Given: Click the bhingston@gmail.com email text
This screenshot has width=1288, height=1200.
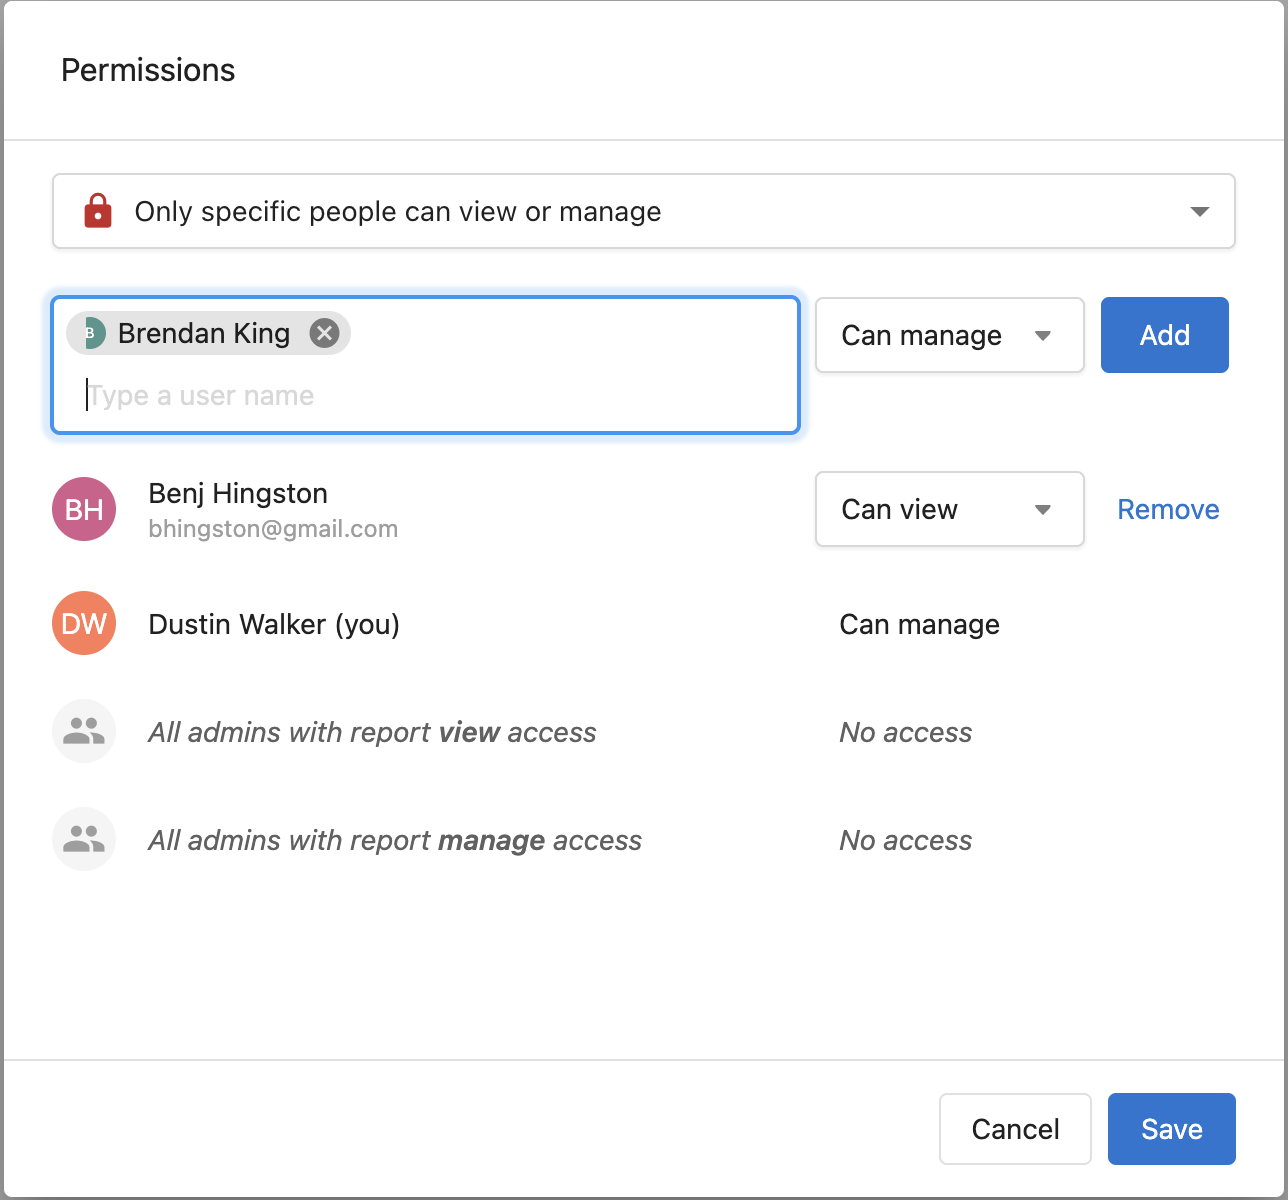Looking at the screenshot, I should pos(273,529).
